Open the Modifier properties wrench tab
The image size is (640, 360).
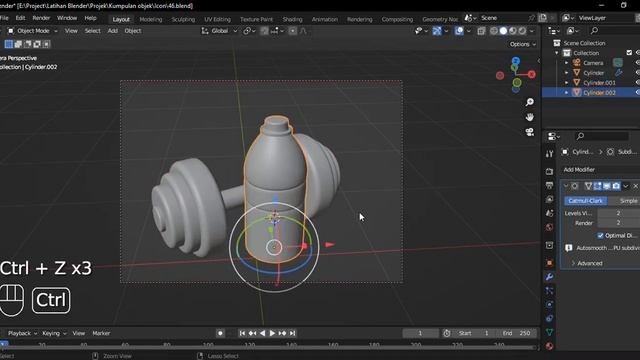pyautogui.click(x=549, y=277)
